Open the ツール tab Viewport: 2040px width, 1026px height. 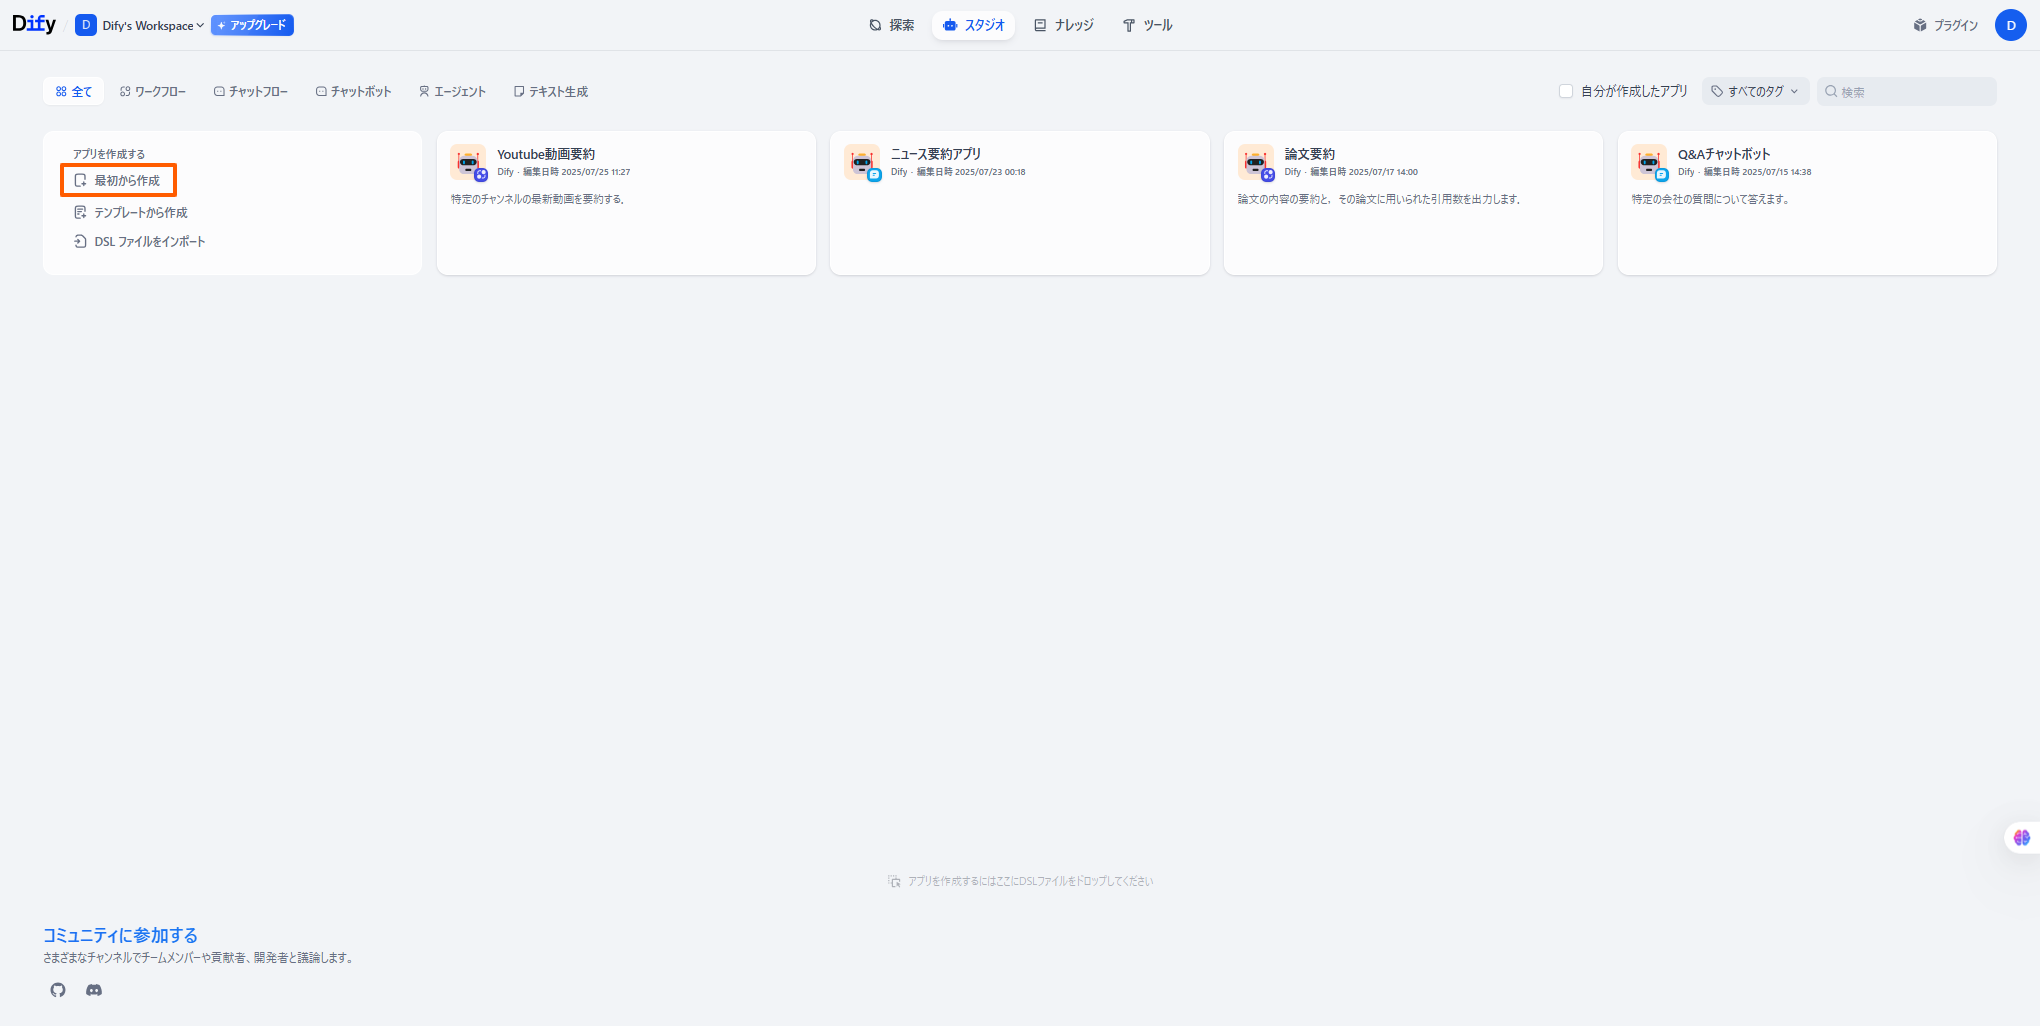(x=1147, y=25)
